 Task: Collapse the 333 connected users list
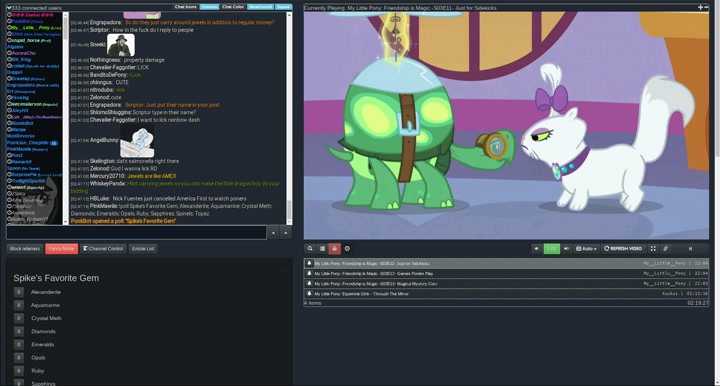9,8
